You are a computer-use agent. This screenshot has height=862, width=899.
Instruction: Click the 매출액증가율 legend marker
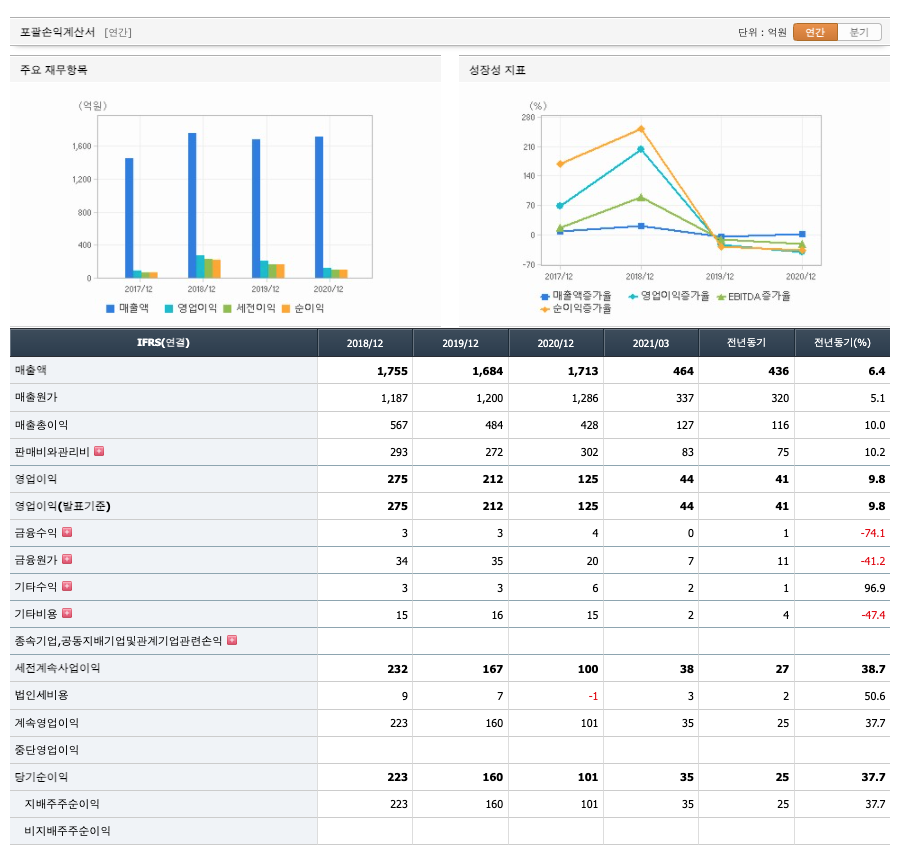(x=545, y=297)
